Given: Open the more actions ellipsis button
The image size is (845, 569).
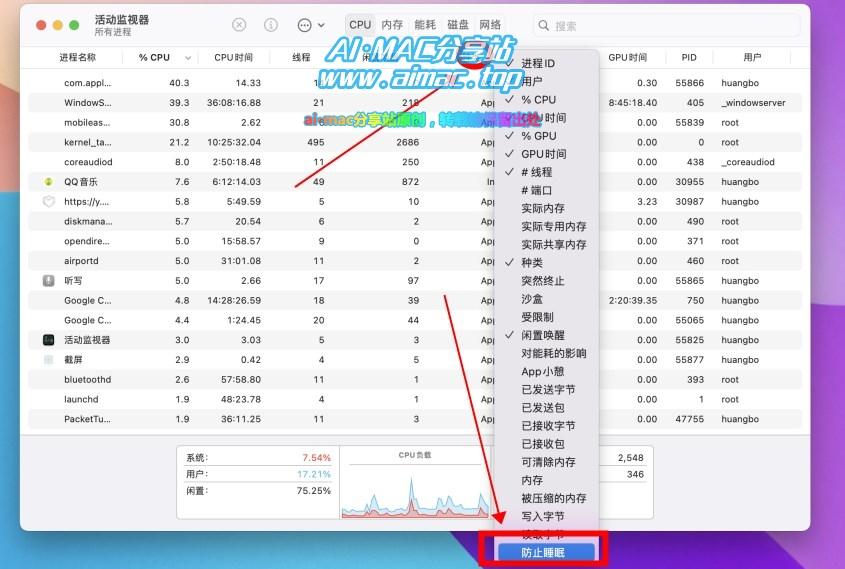Looking at the screenshot, I should pos(304,25).
